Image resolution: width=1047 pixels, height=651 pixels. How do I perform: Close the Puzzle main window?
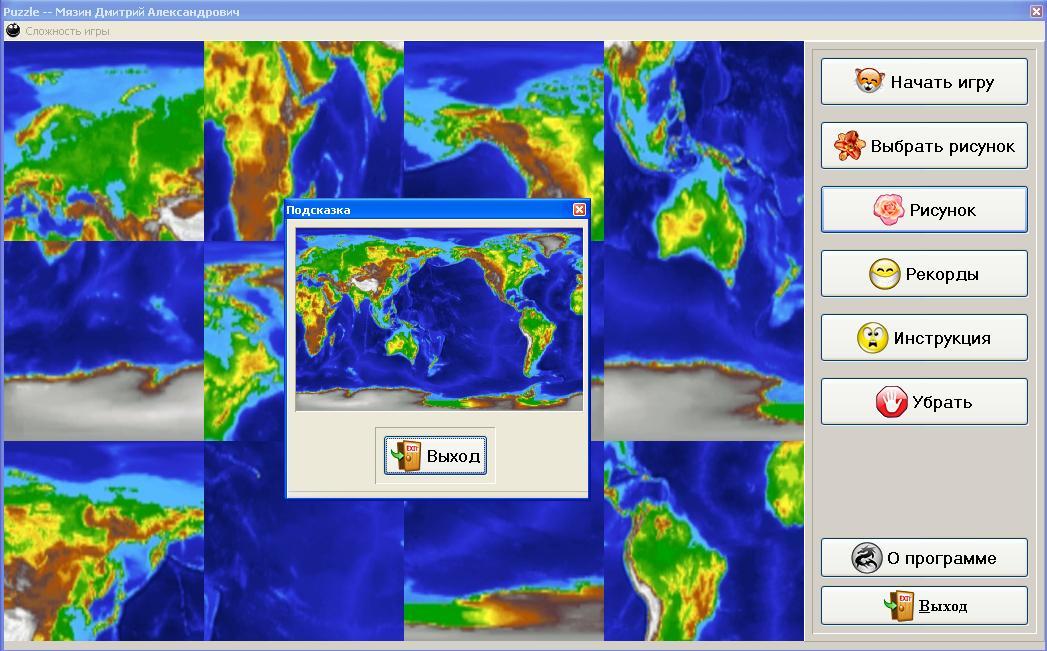pyautogui.click(x=1036, y=11)
